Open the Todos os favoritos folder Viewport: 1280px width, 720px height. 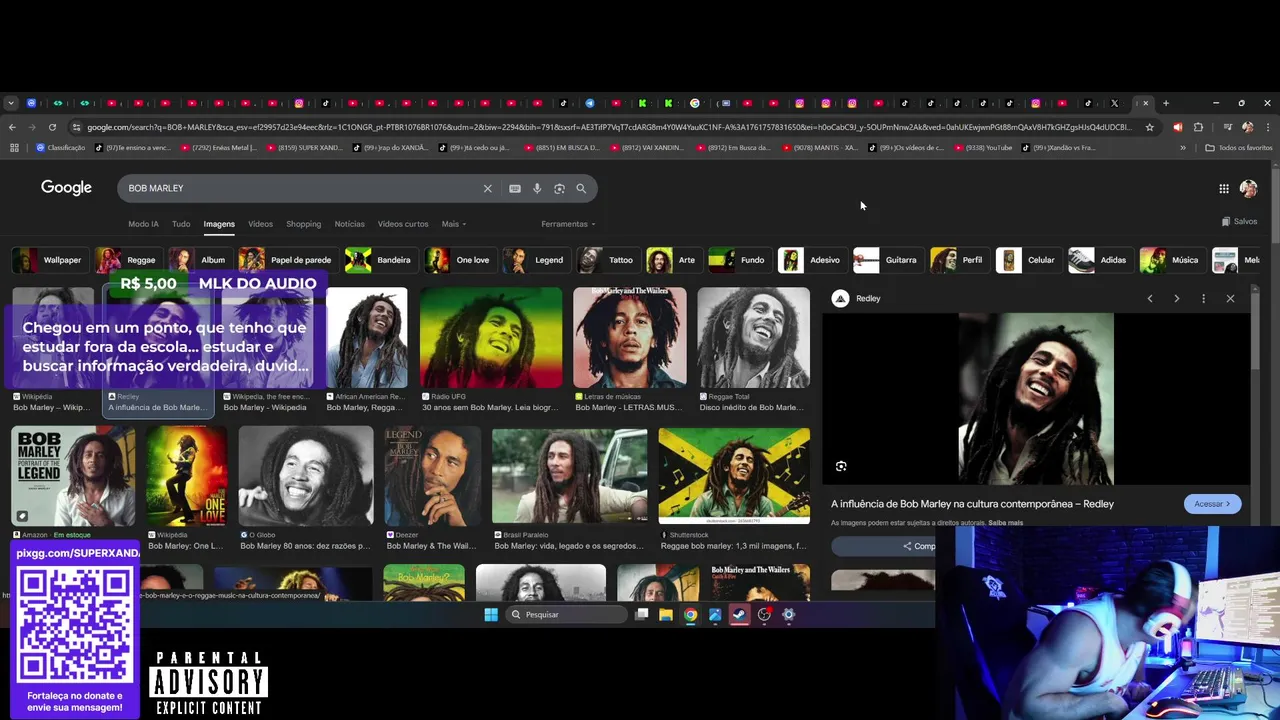pyautogui.click(x=1239, y=148)
